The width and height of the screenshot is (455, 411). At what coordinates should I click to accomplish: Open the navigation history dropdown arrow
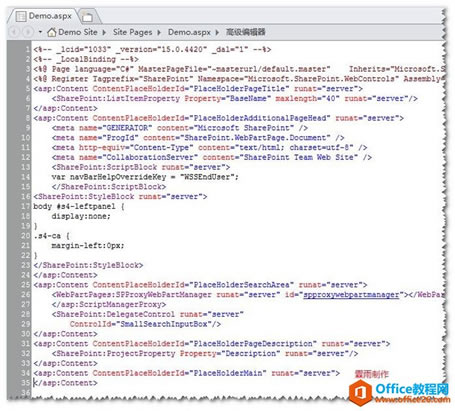(40, 32)
